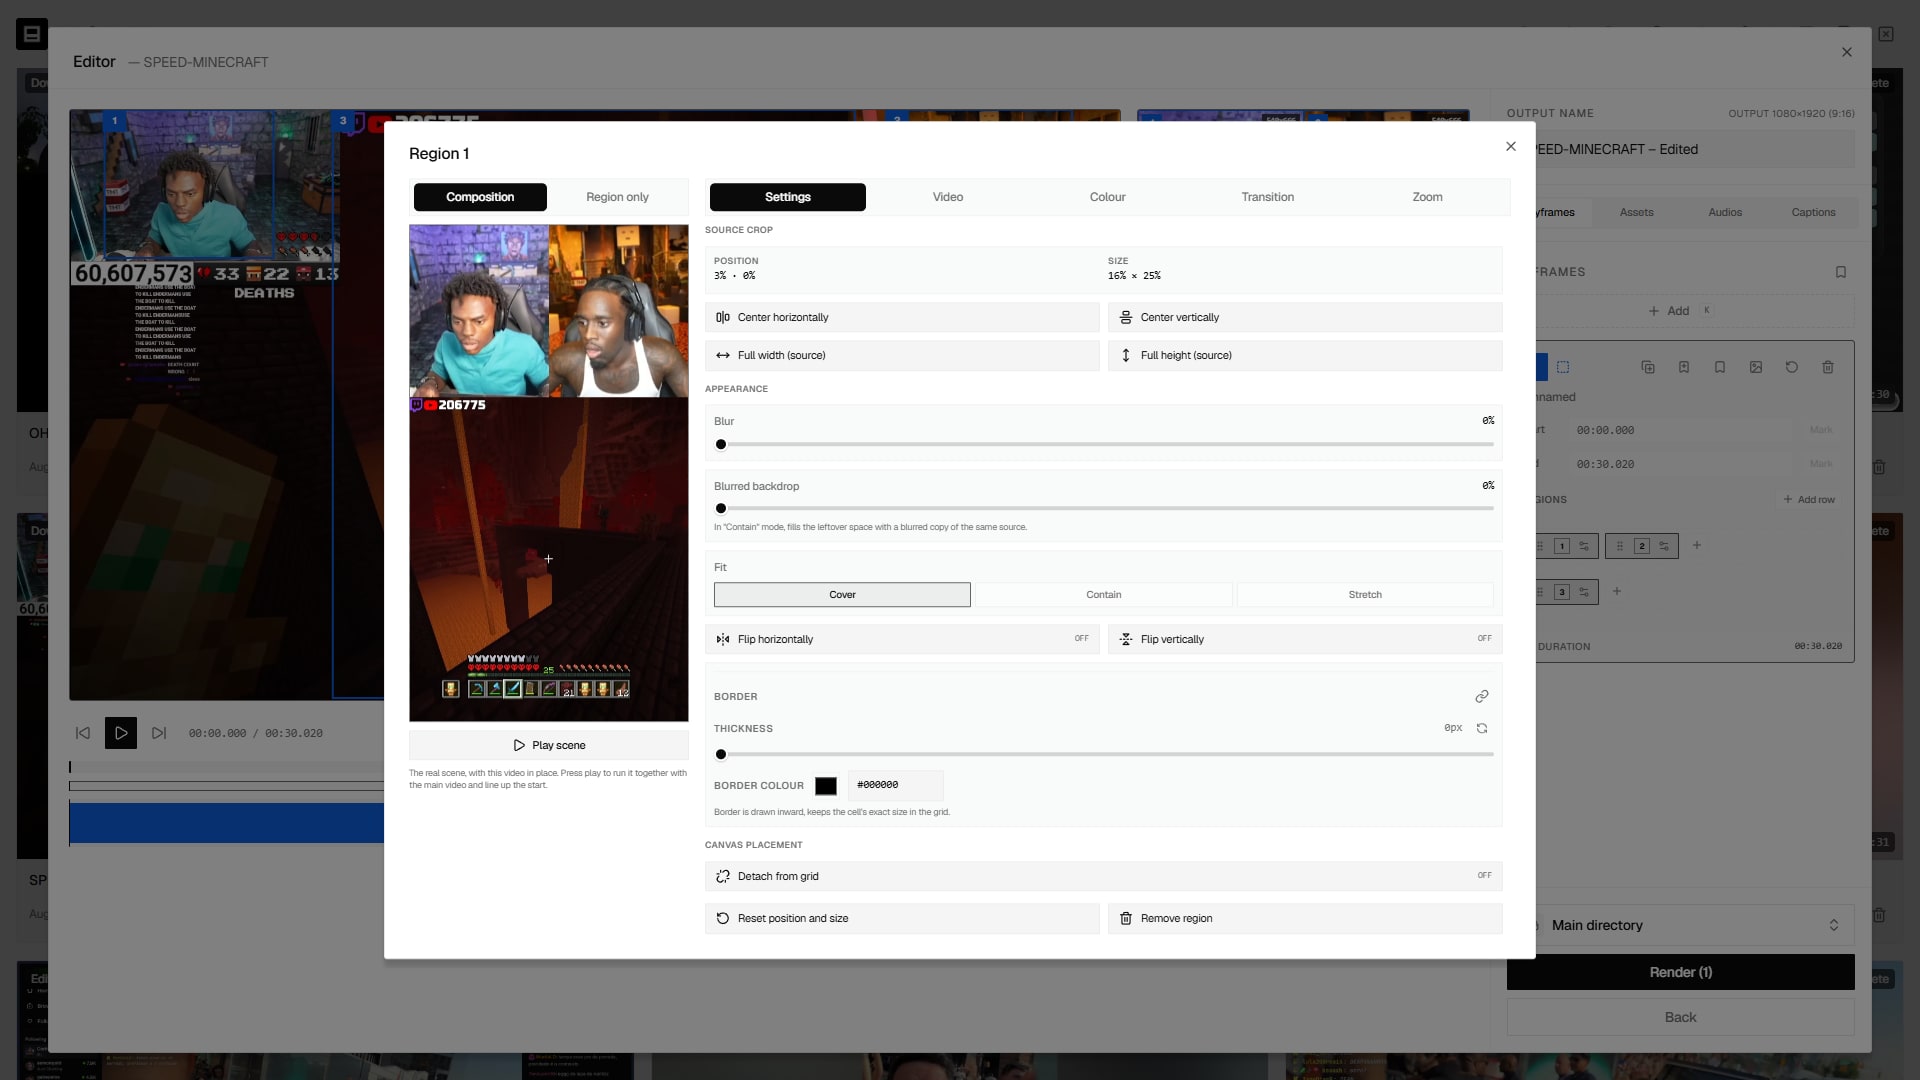Open the Main directory dropdown
Image resolution: width=1920 pixels, height=1080 pixels.
pyautogui.click(x=1690, y=925)
